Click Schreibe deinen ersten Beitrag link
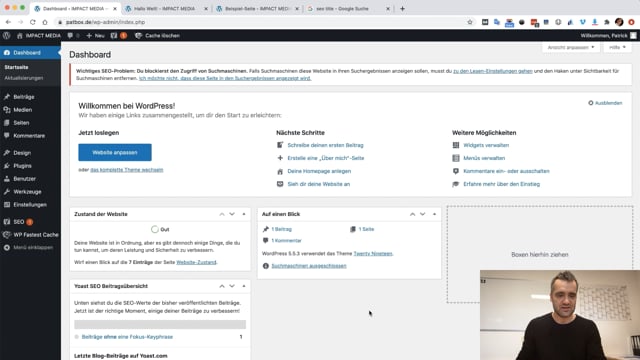Image resolution: width=640 pixels, height=360 pixels. (x=325, y=145)
